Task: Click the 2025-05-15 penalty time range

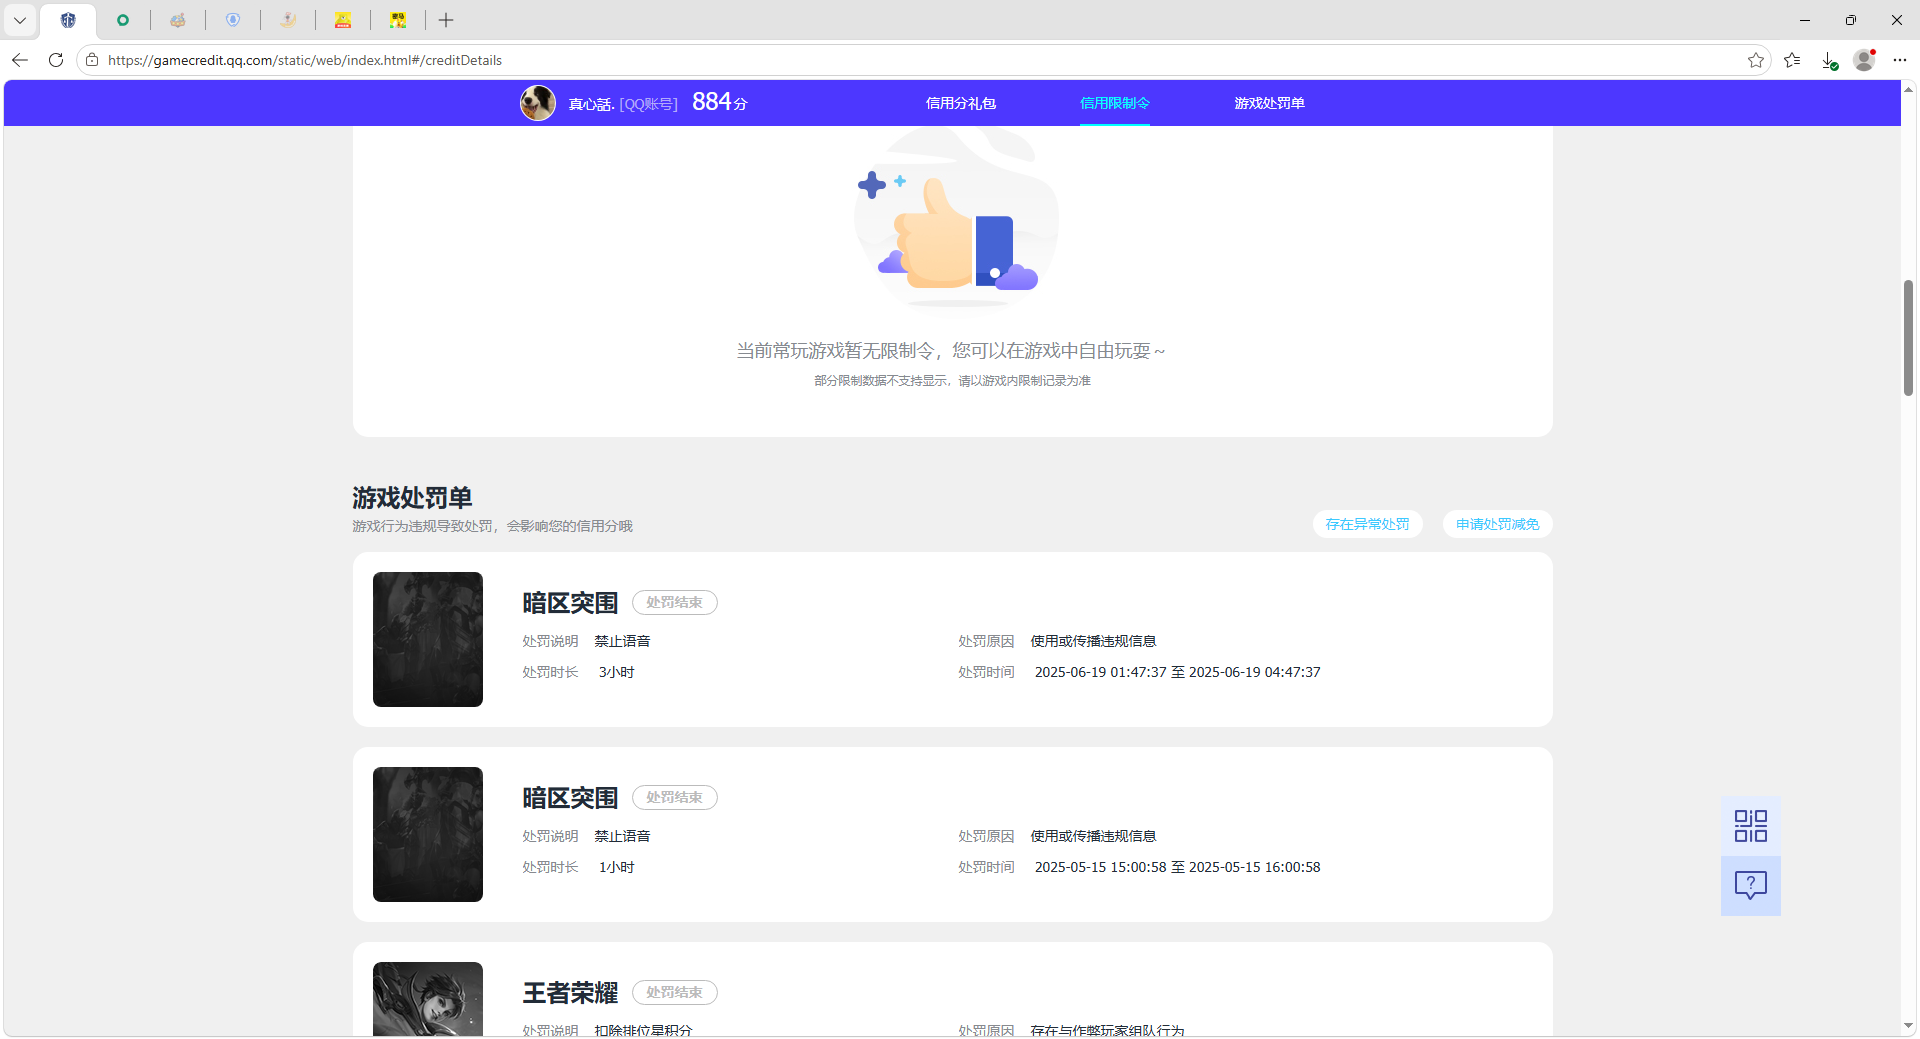Action: point(1177,867)
